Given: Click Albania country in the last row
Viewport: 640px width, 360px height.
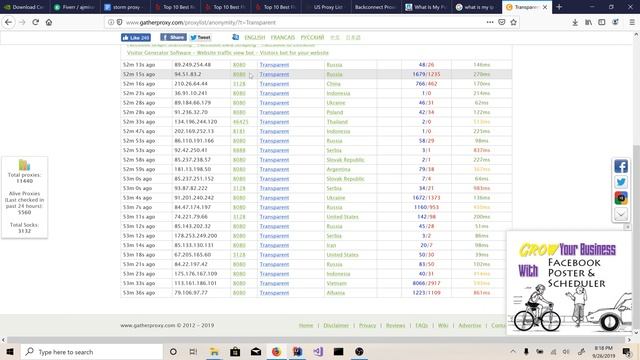Looking at the screenshot, I should tap(336, 293).
